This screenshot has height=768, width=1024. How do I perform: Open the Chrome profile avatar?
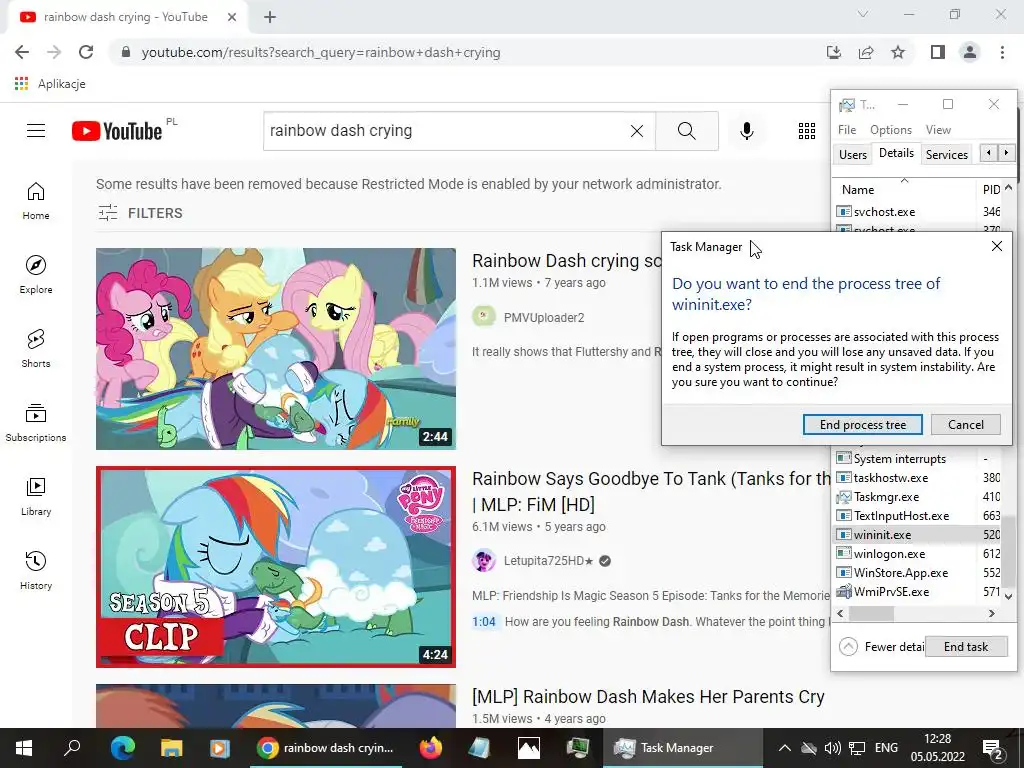[970, 52]
